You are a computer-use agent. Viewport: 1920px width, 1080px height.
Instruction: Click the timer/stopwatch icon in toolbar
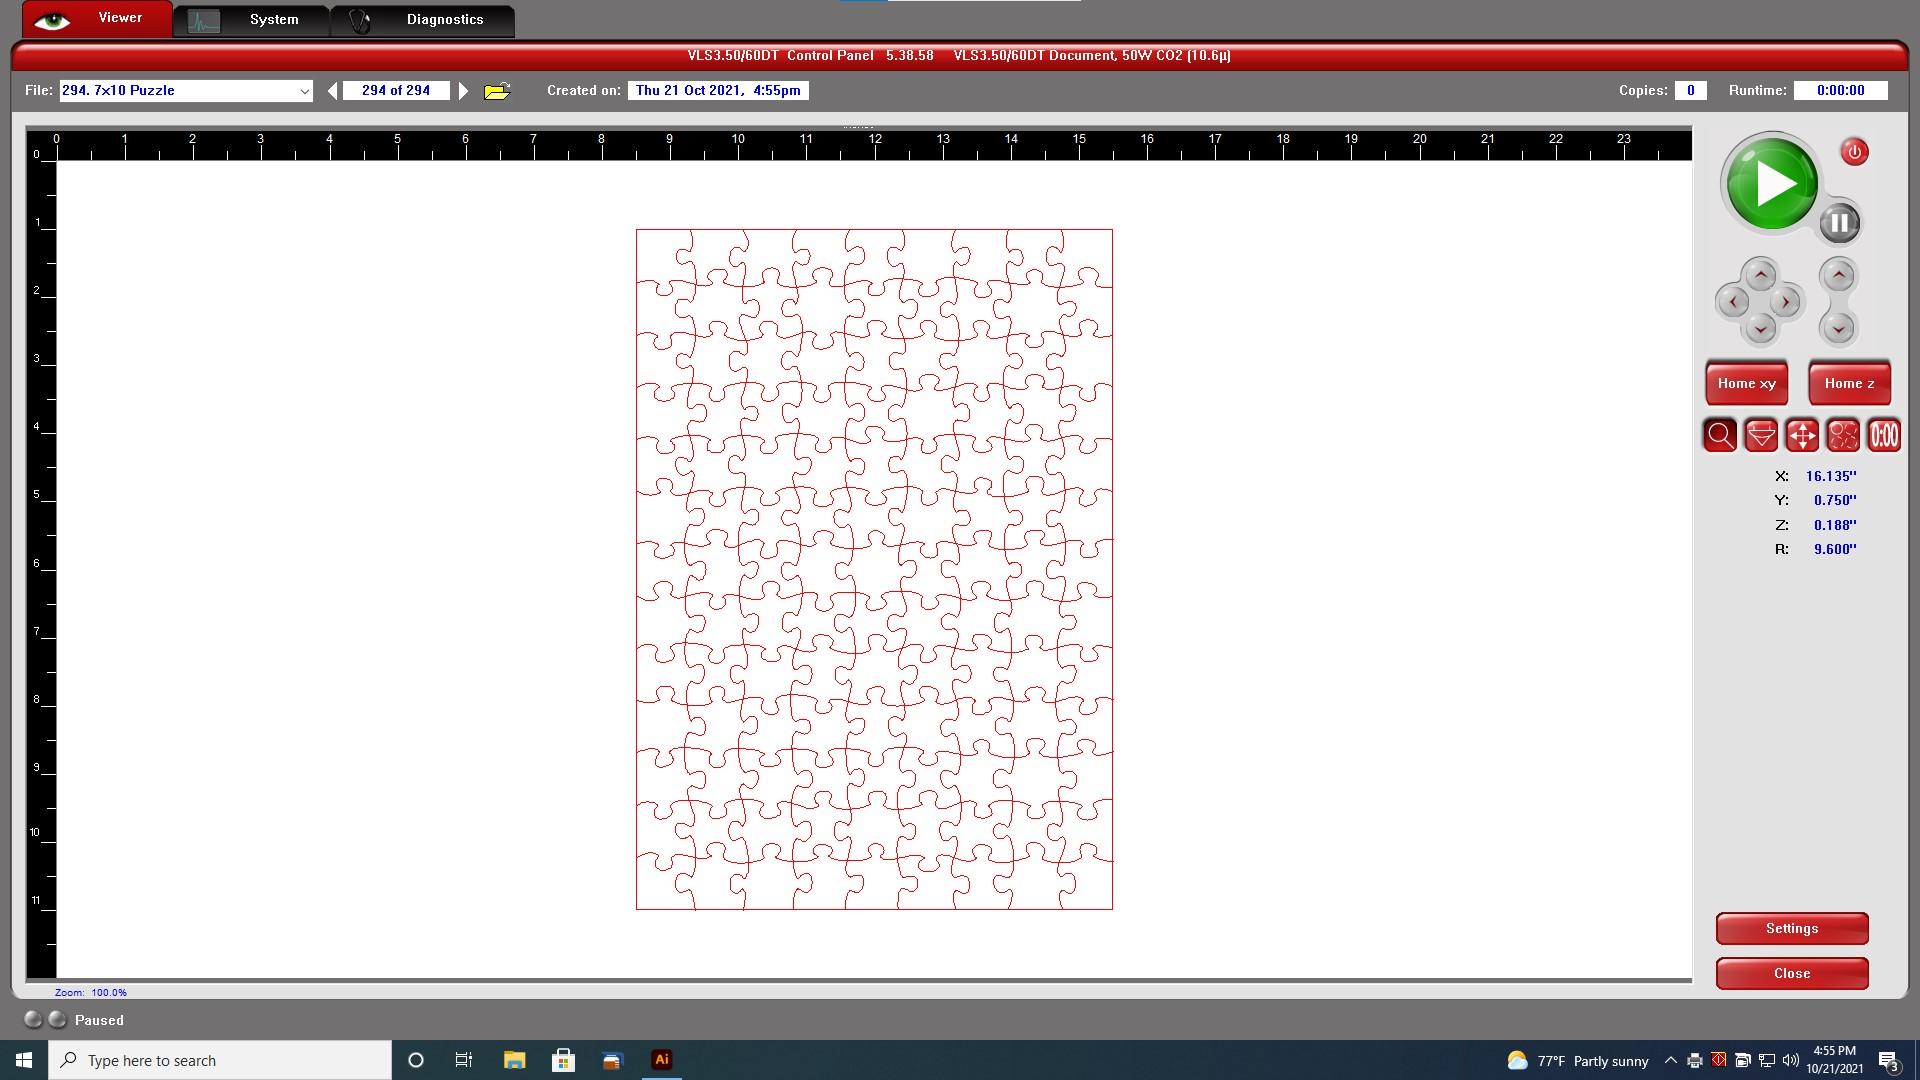pyautogui.click(x=1886, y=435)
